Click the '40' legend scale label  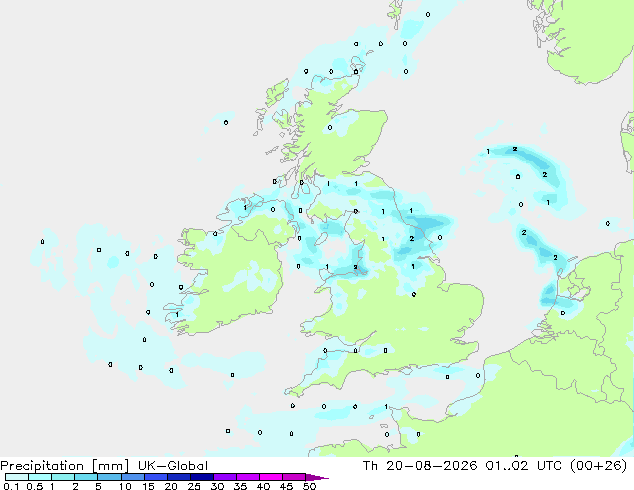pyautogui.click(x=263, y=486)
